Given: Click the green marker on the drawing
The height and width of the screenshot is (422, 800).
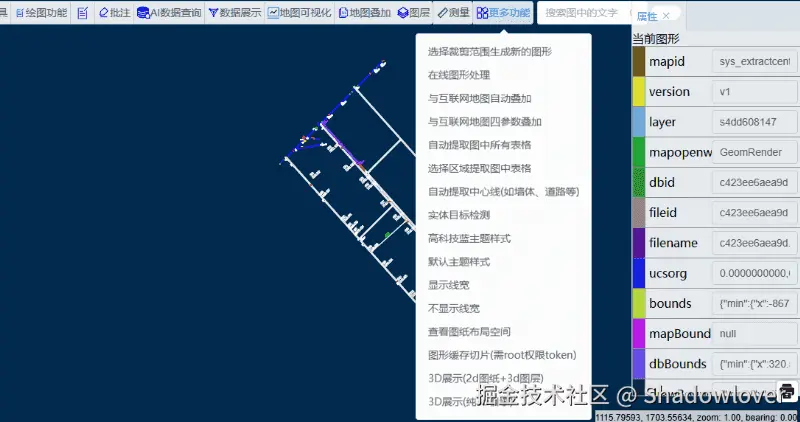Looking at the screenshot, I should click(387, 235).
